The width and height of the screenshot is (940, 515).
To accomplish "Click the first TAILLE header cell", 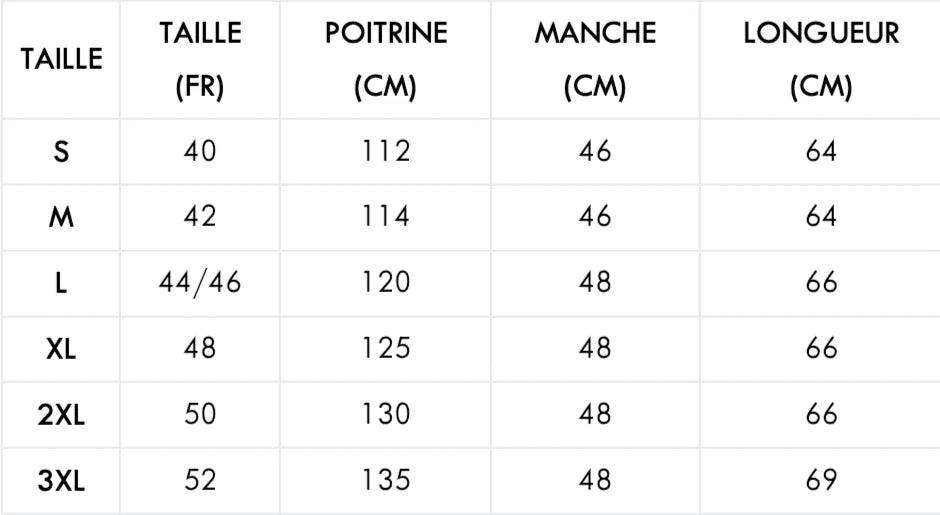I will (62, 59).
